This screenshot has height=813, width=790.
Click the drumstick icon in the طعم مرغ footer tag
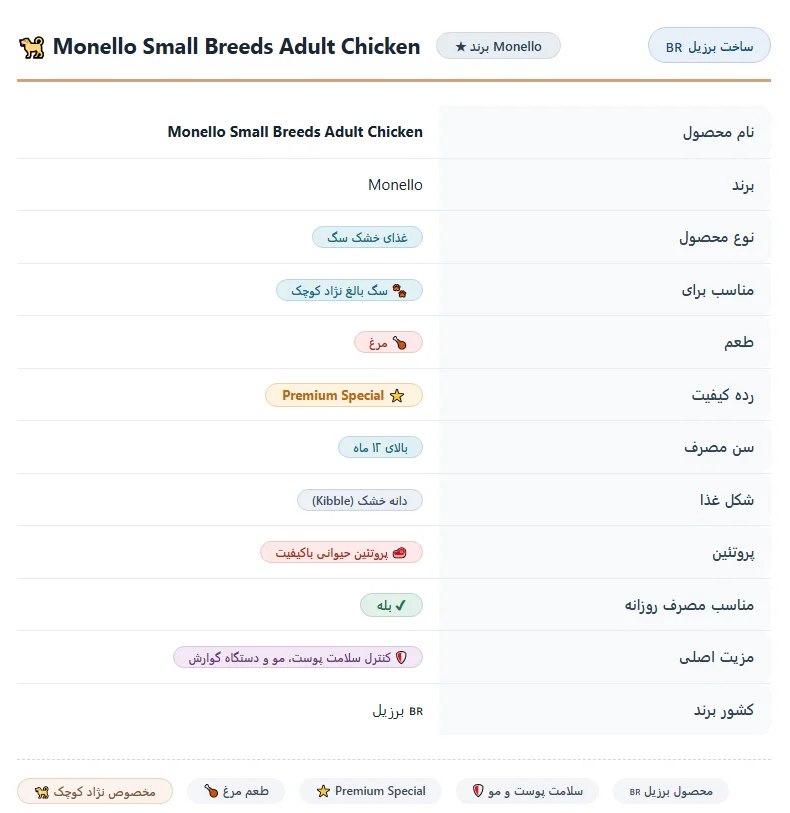[211, 791]
